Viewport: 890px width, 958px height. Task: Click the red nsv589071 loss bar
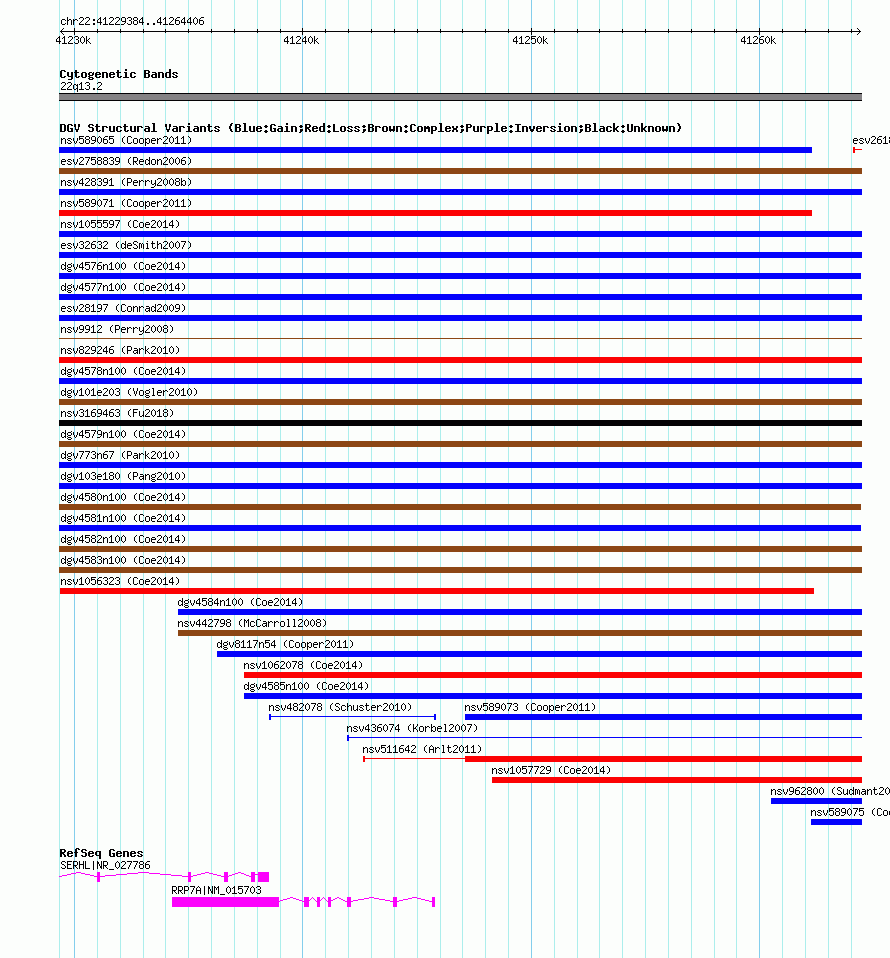(x=436, y=213)
